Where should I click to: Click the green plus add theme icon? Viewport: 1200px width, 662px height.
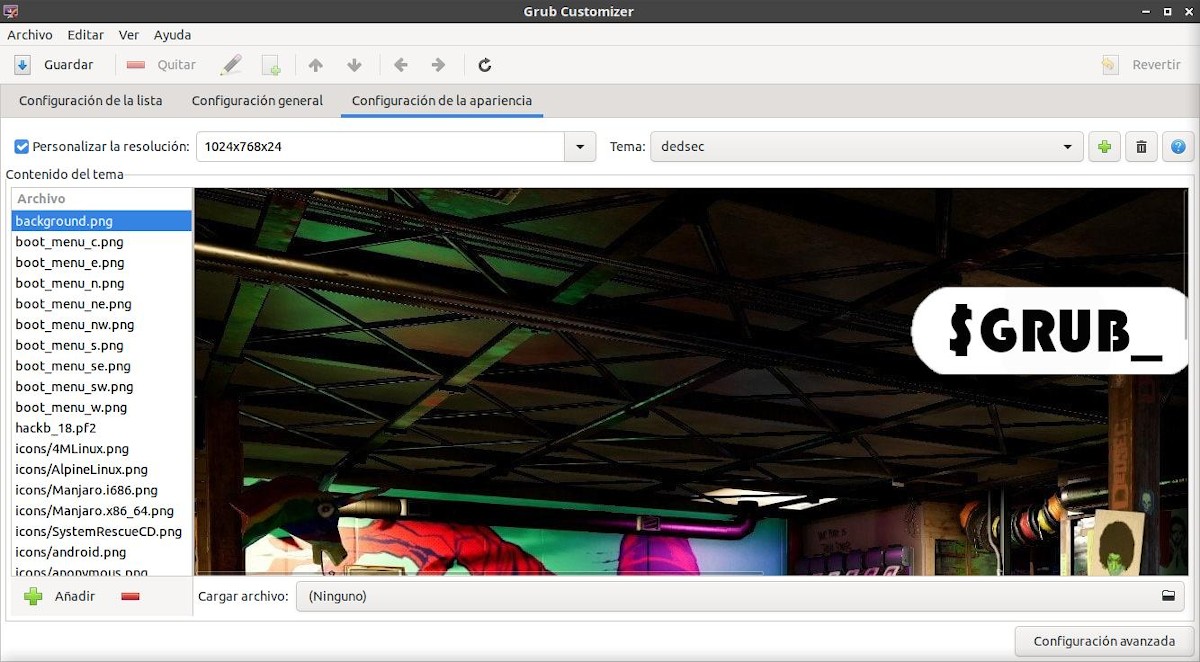(1104, 147)
